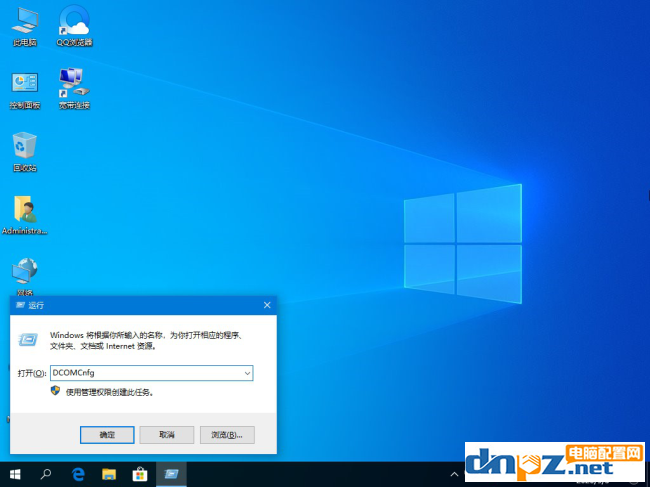
Task: Open the This PC desktop icon
Action: (x=25, y=26)
